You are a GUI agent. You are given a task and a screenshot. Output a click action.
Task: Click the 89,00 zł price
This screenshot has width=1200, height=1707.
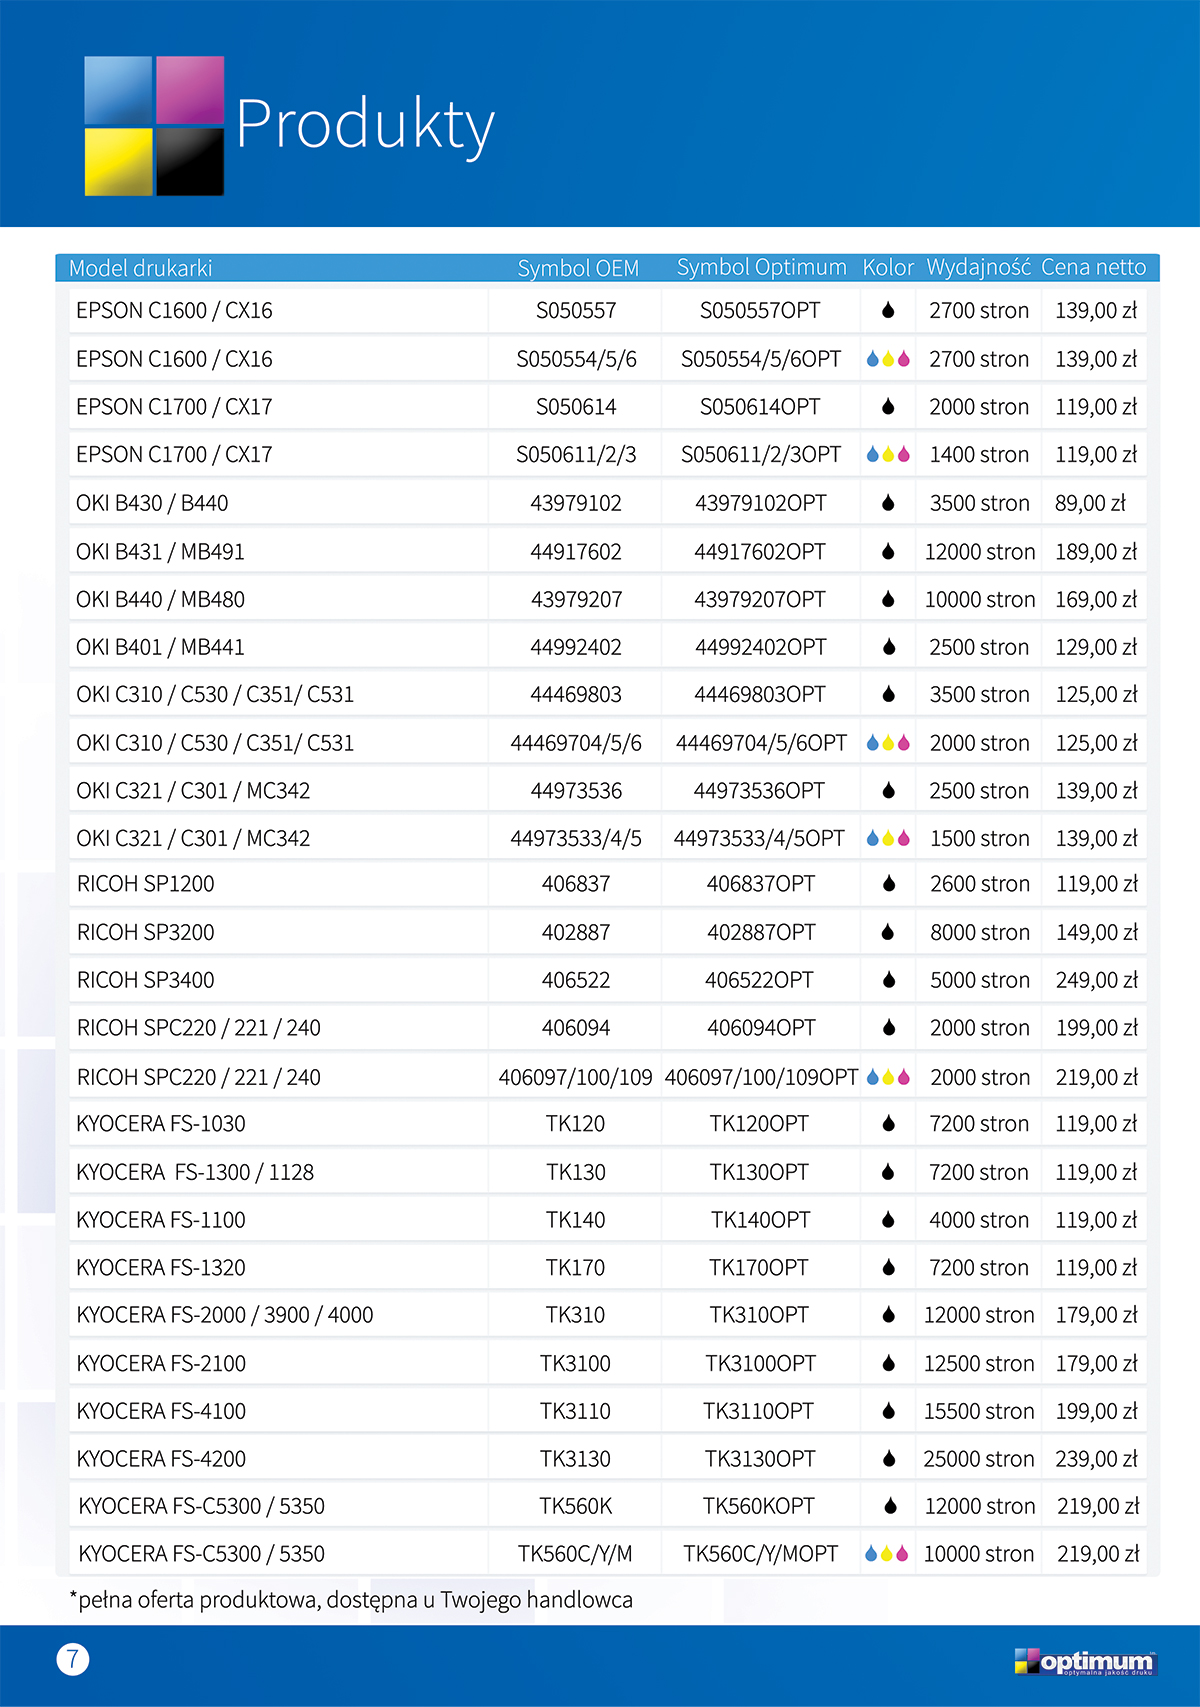point(1090,503)
